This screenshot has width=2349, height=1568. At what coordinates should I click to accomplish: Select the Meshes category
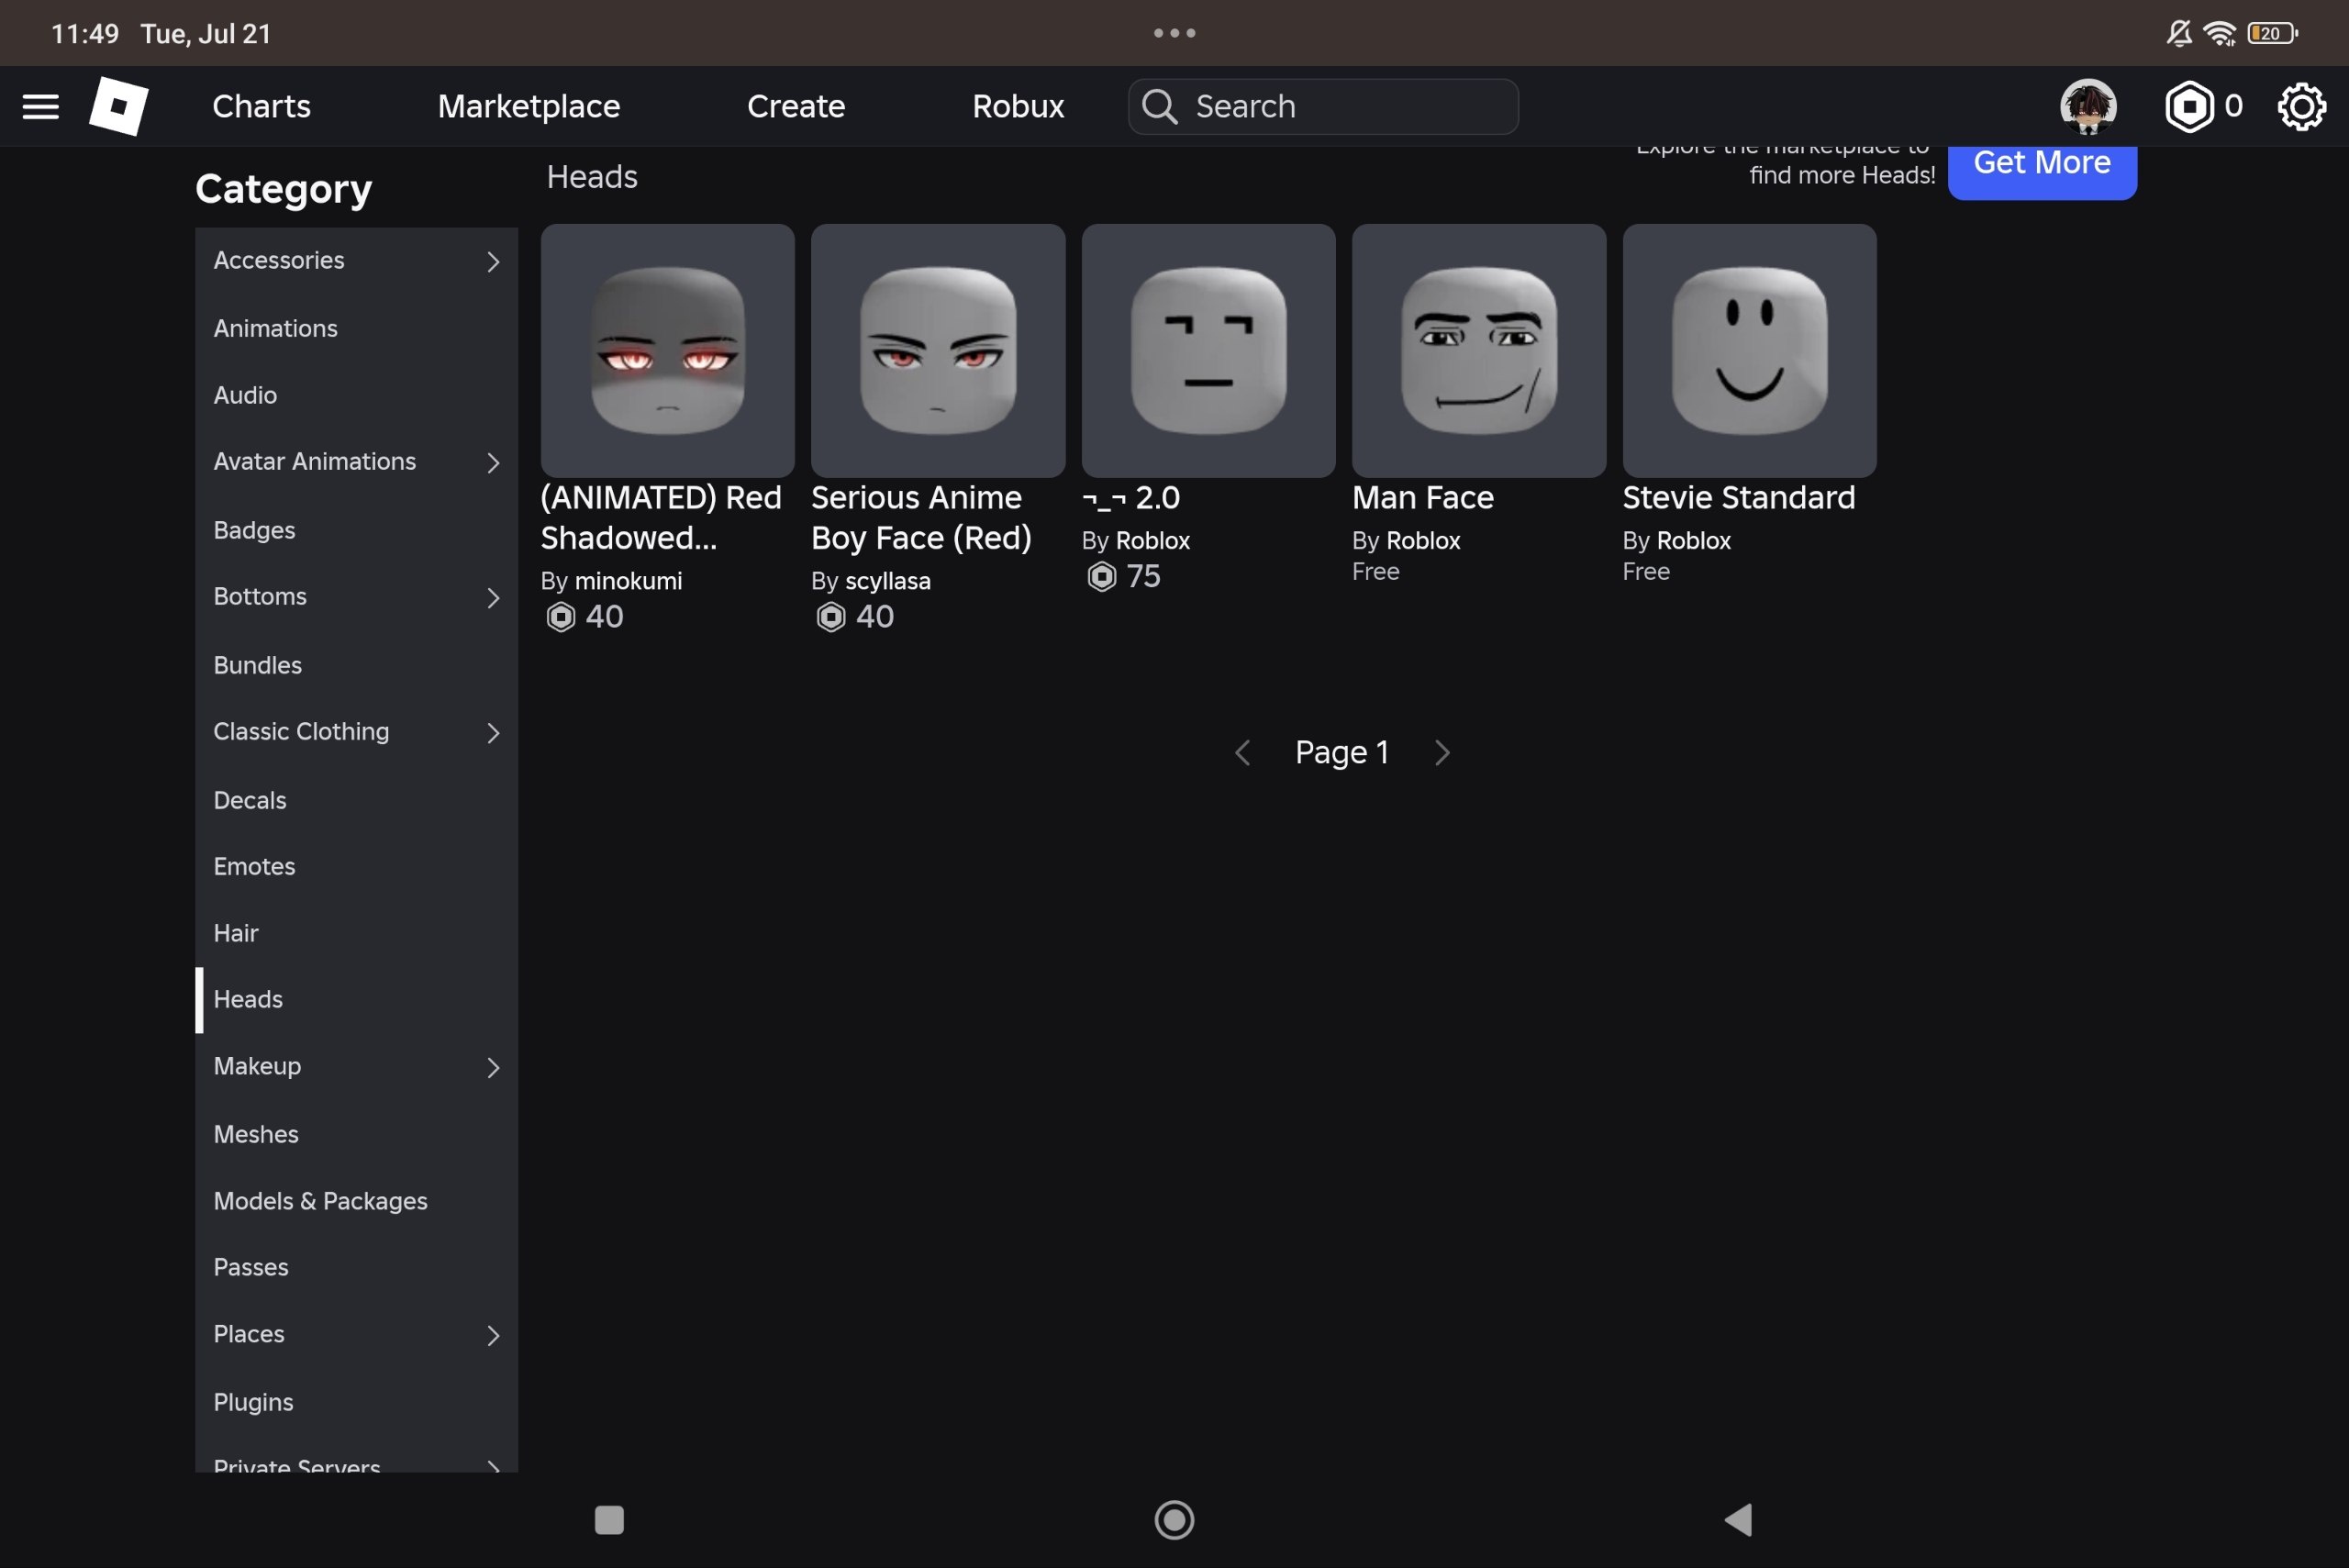coord(357,1134)
